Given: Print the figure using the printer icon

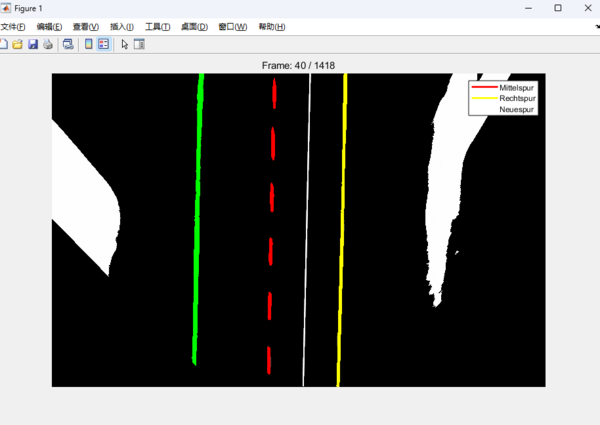Looking at the screenshot, I should tap(46, 44).
